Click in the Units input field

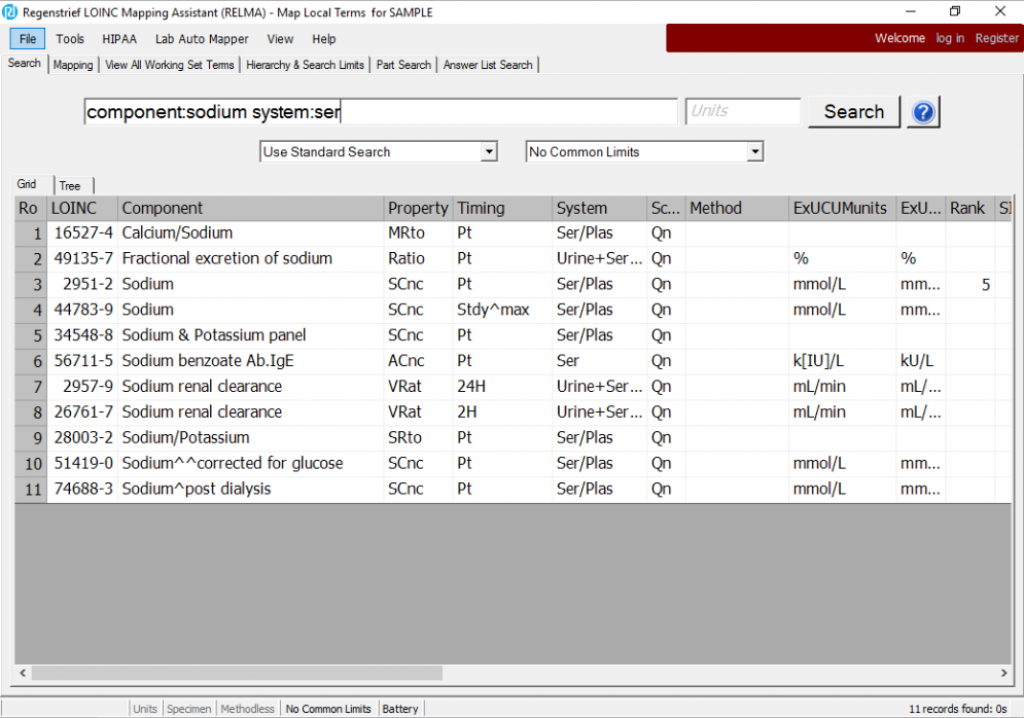tap(743, 112)
